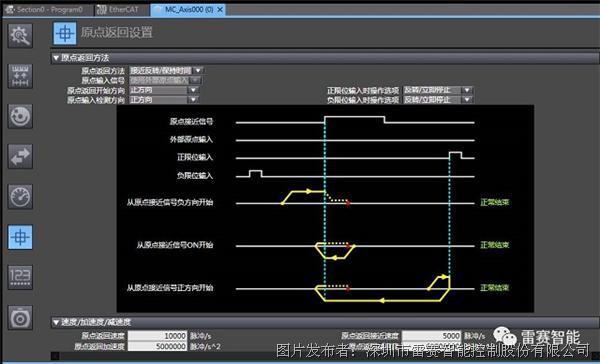
Task: Open Other Operation Settings arrows icon
Action: pyautogui.click(x=20, y=157)
